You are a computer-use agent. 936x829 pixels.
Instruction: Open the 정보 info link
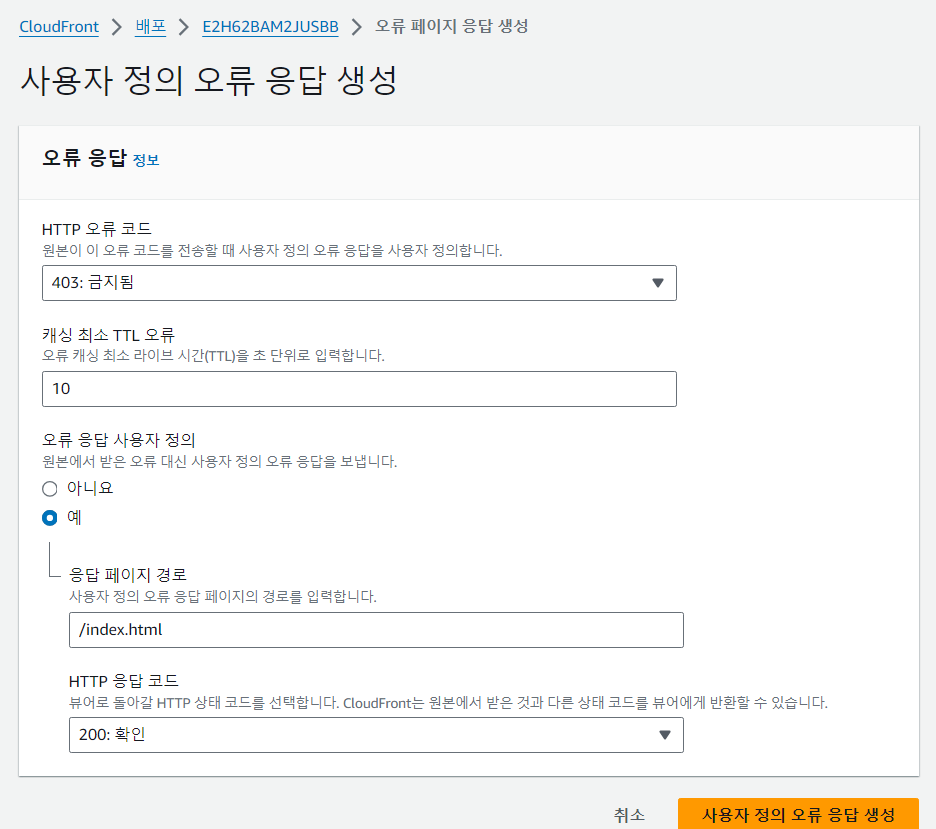pyautogui.click(x=146, y=160)
